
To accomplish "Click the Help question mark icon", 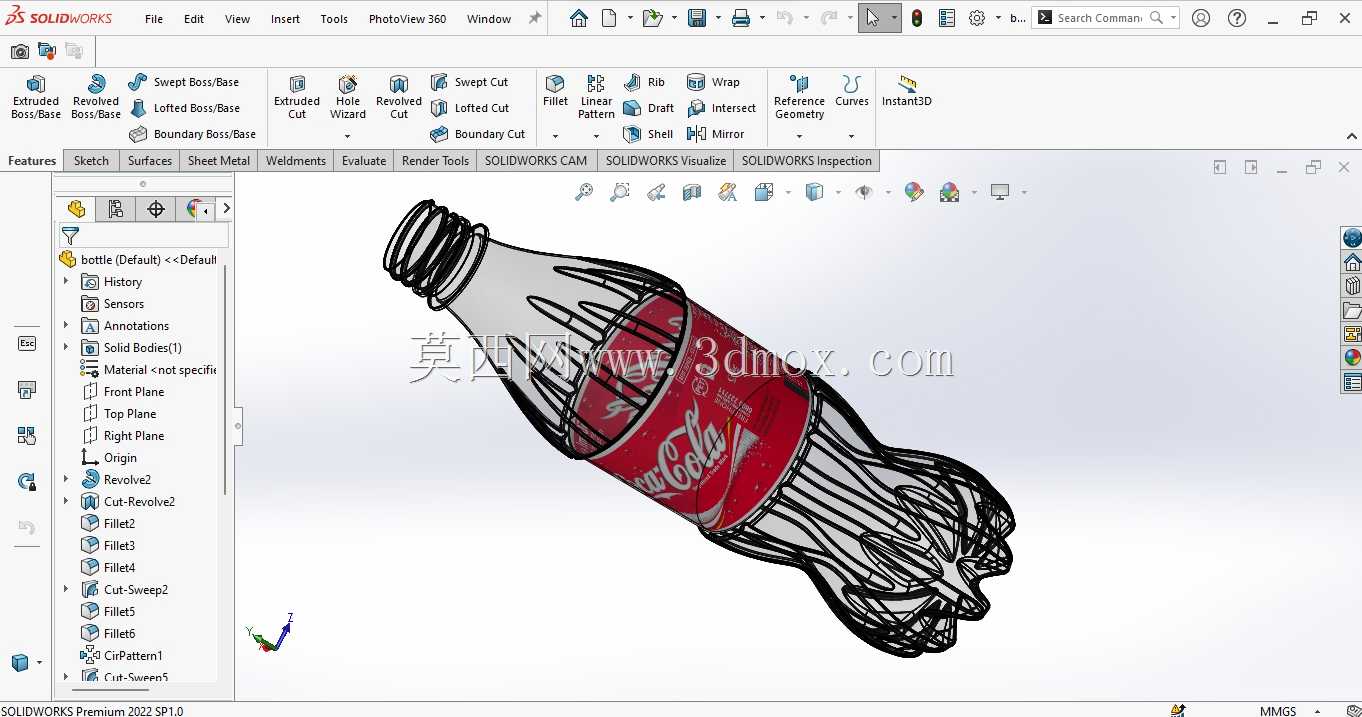I will click(1237, 18).
